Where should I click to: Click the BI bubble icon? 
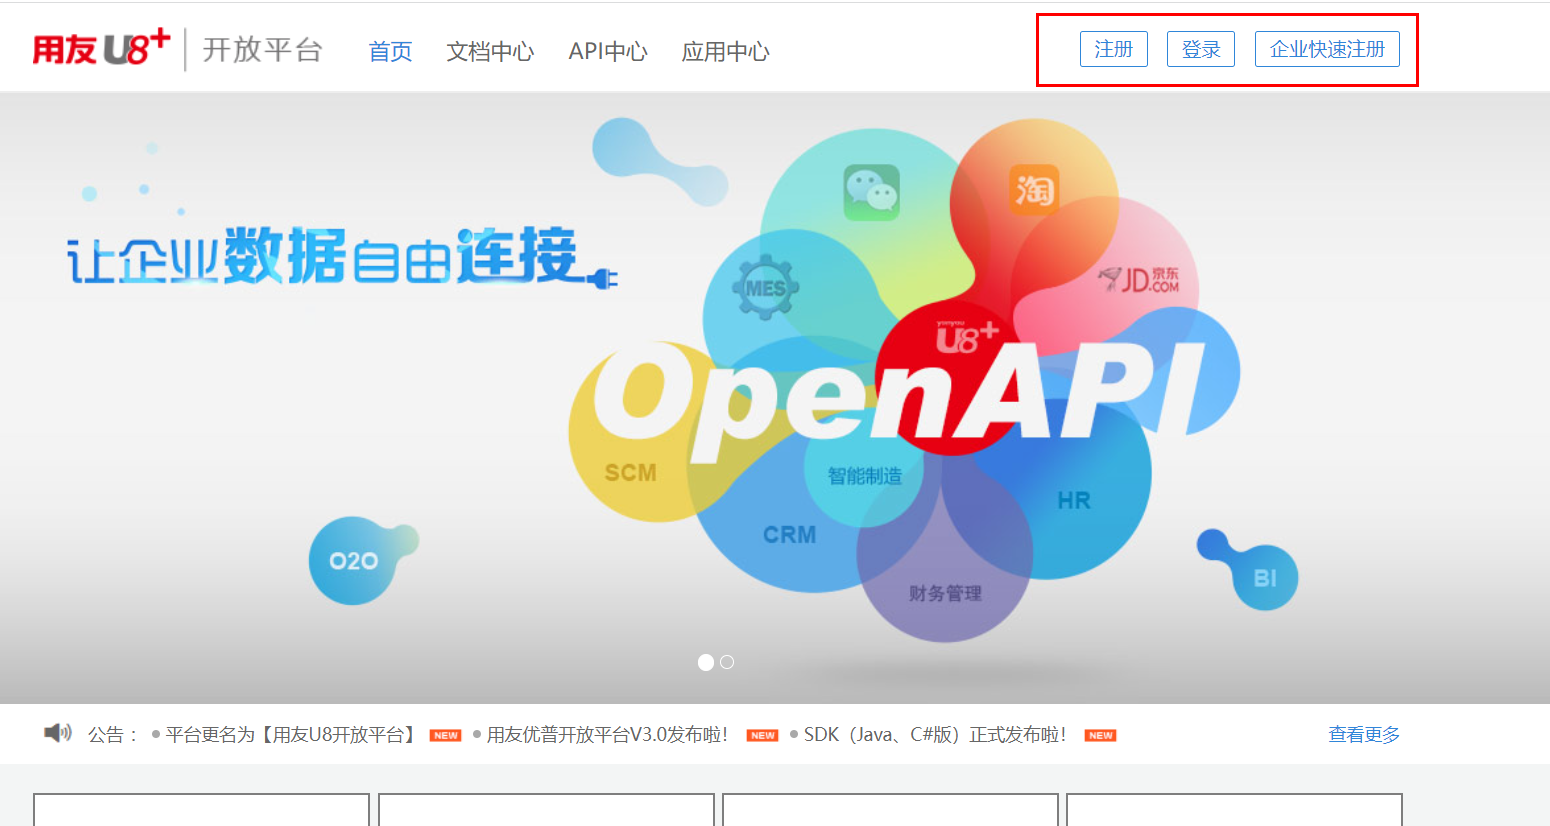[1264, 578]
